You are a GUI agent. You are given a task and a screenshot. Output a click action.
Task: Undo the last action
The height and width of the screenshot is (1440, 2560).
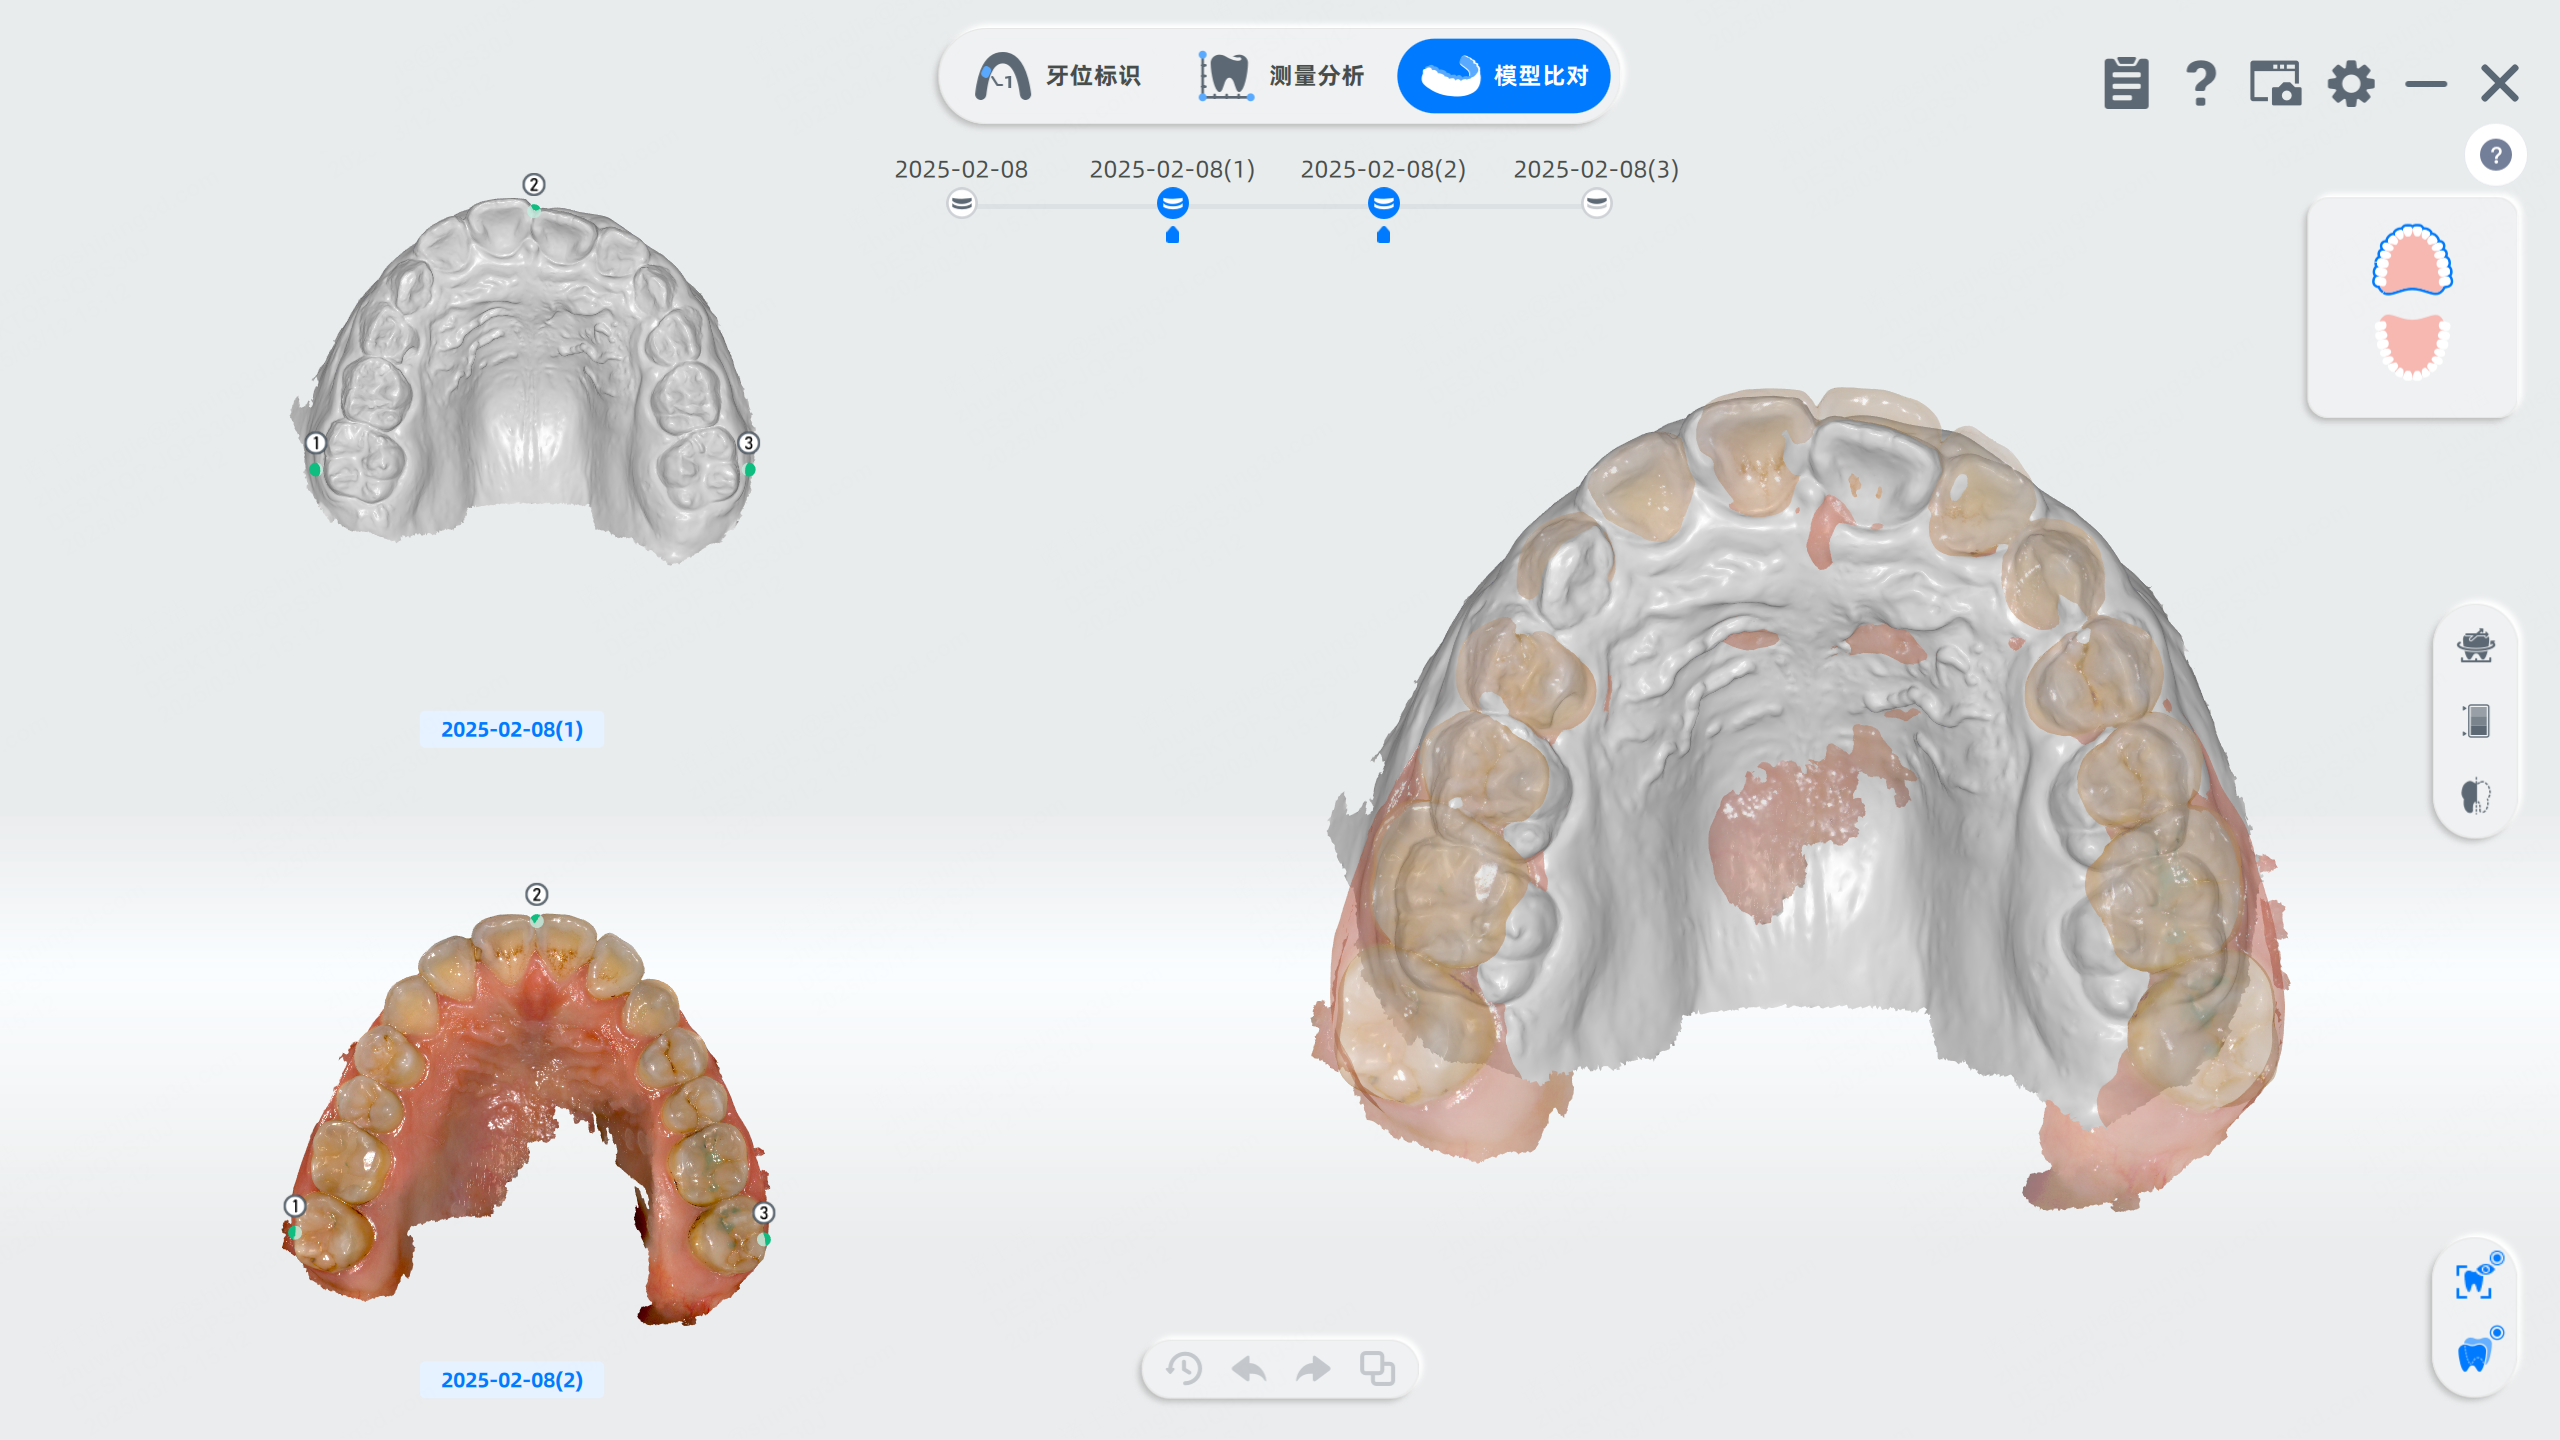[x=1249, y=1368]
